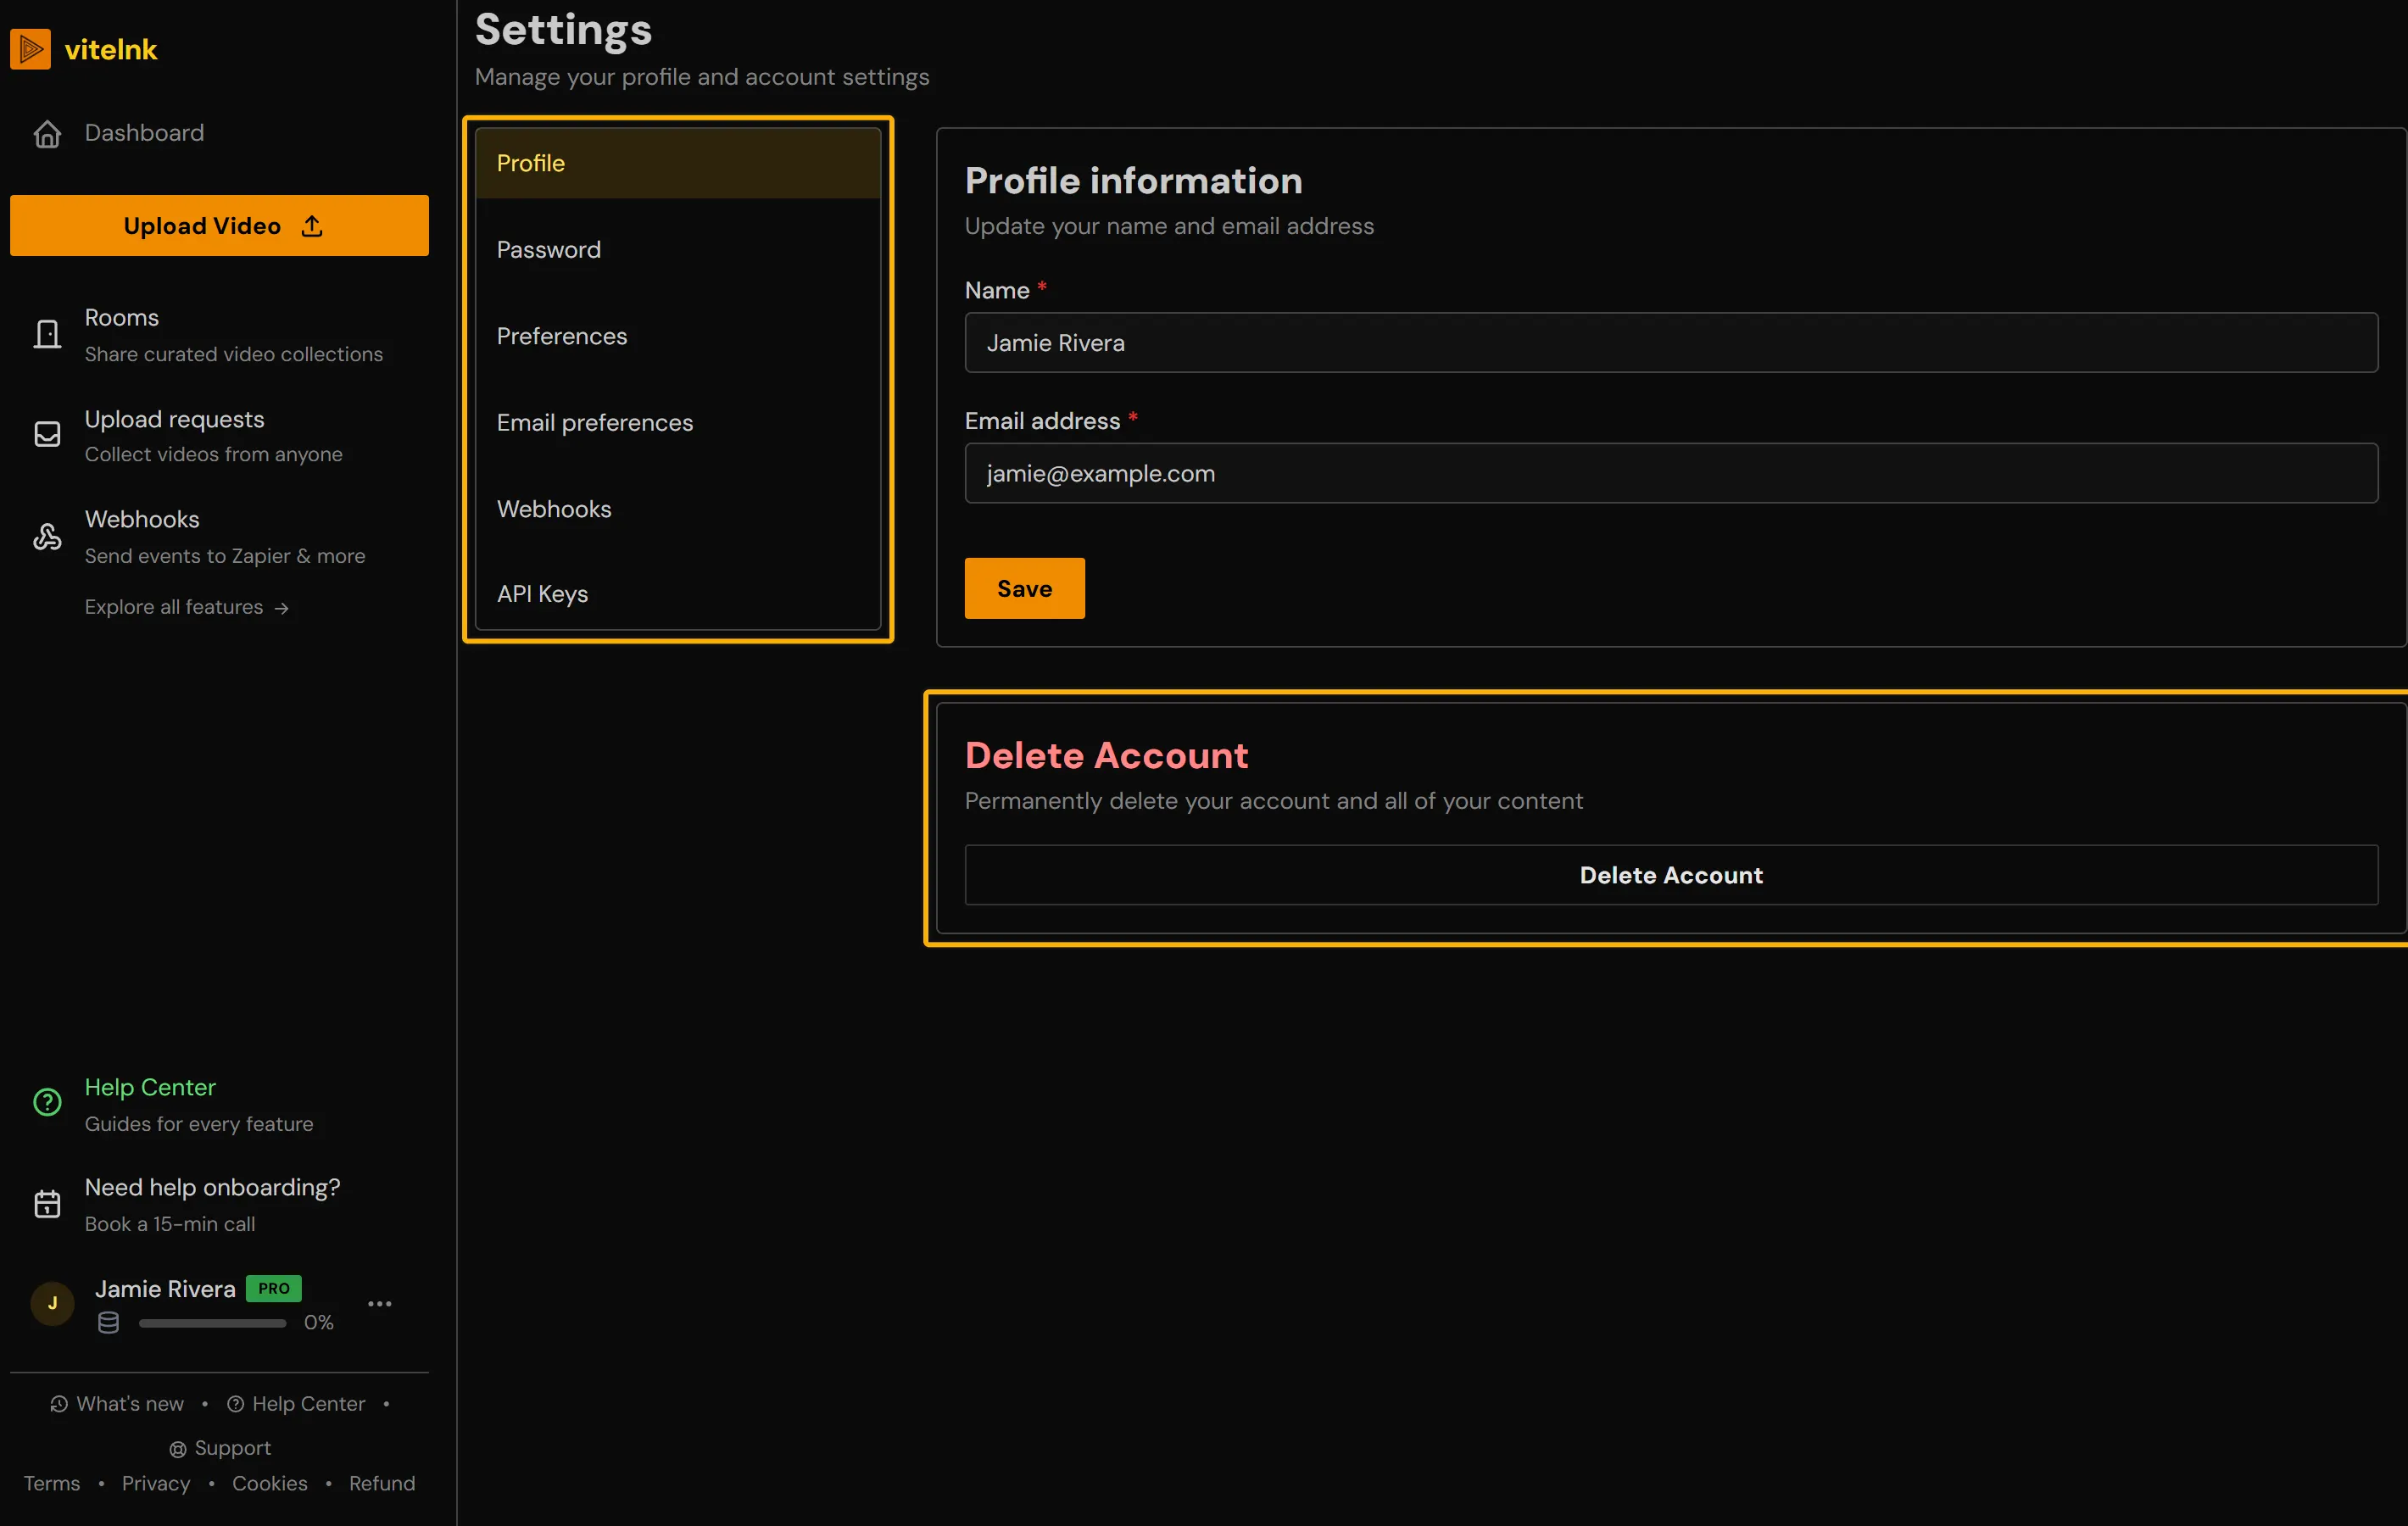Click the Webhooks icon in the sidebar
The width and height of the screenshot is (2408, 1526).
[47, 536]
